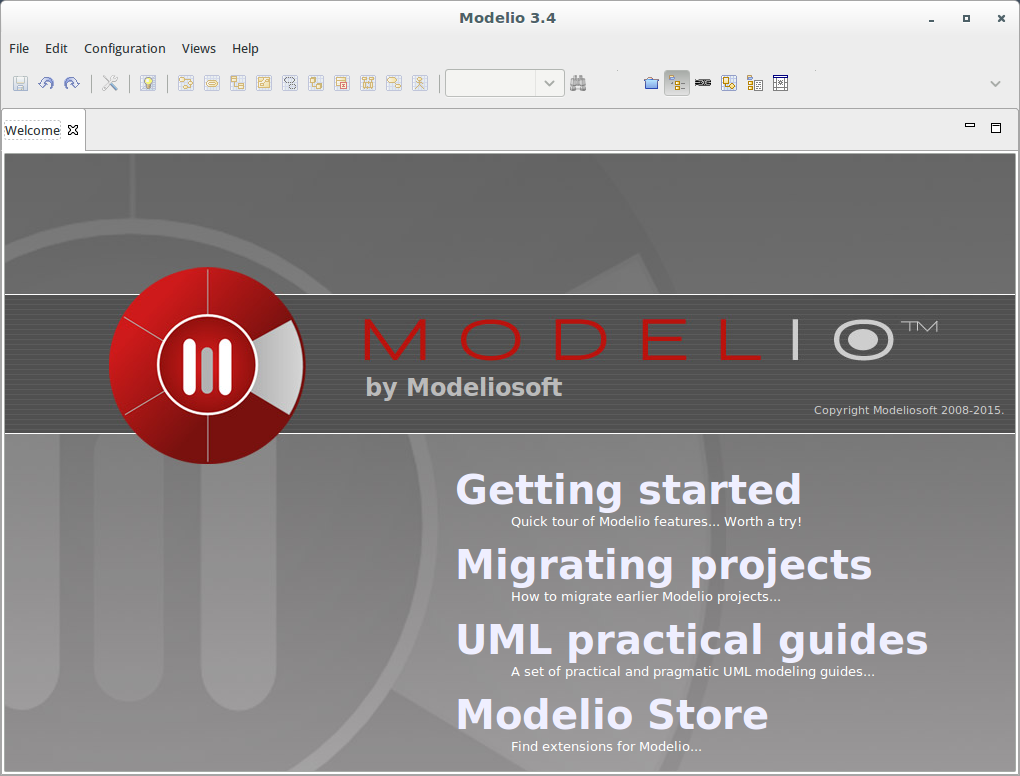Image resolution: width=1020 pixels, height=776 pixels.
Task: Open the Migrating projects link
Action: pos(664,565)
